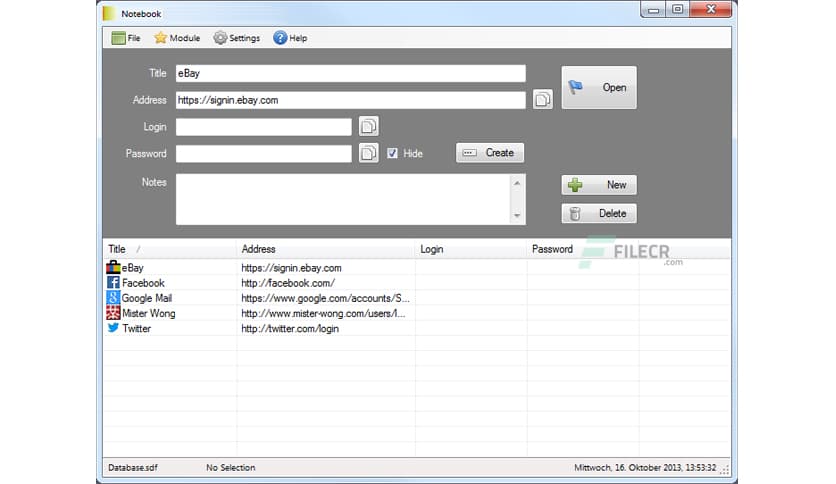Click the Create password button
The width and height of the screenshot is (836, 484).
[490, 152]
